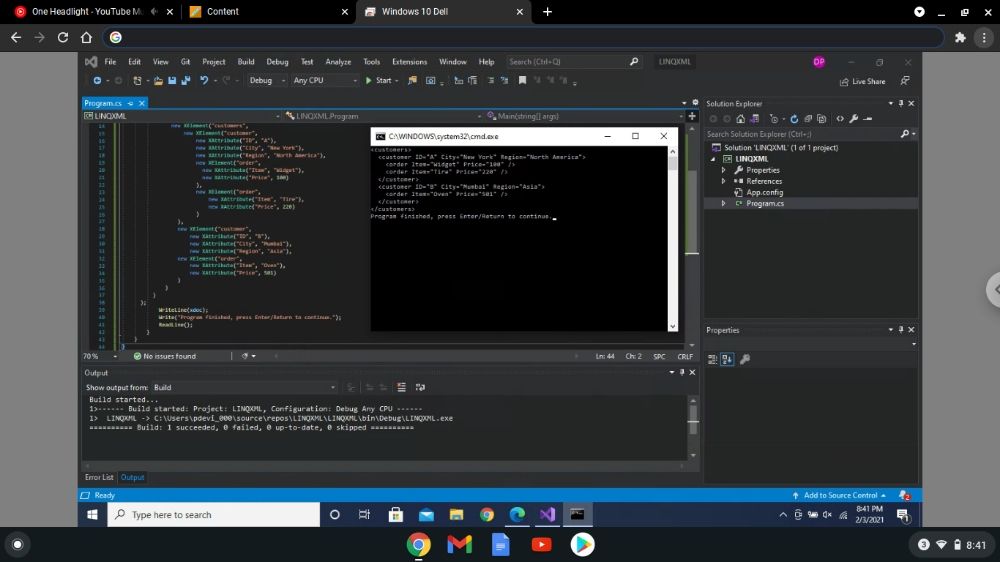Click Alphabetical sort icon in Properties panel
This screenshot has width=1000, height=562.
pos(727,359)
